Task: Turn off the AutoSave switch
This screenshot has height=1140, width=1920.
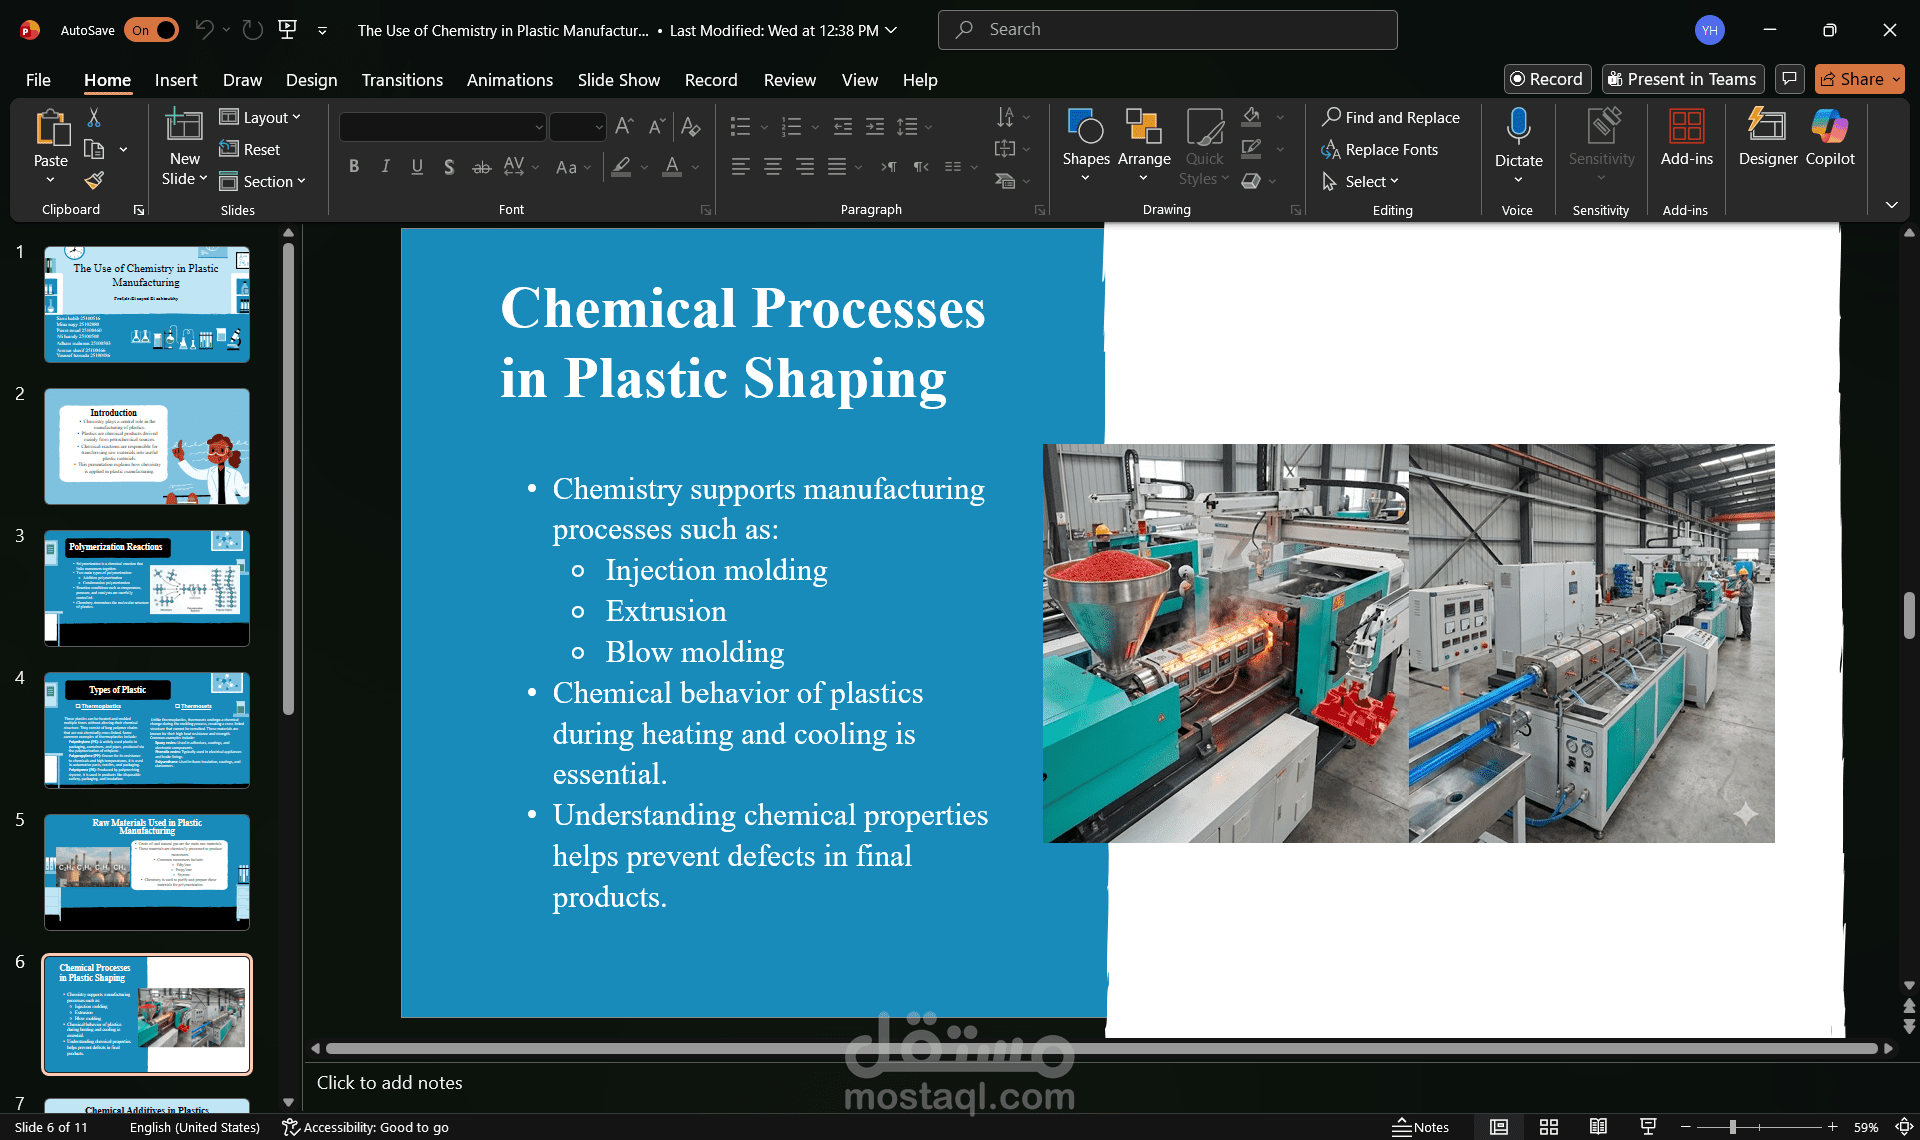Action: [152, 30]
